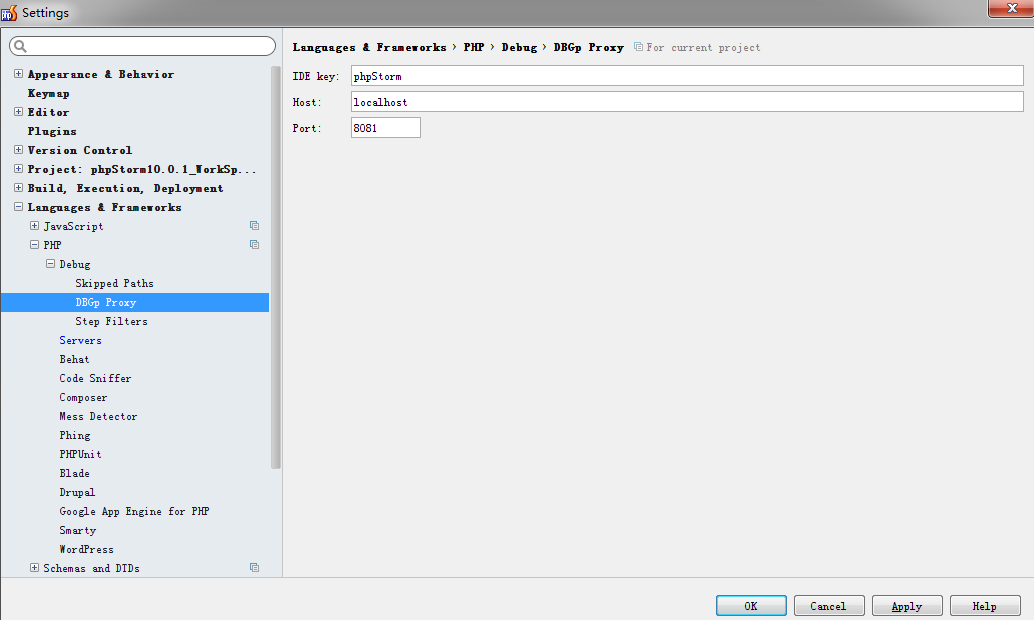Collapse the PHP node
The image size is (1034, 620).
(34, 245)
